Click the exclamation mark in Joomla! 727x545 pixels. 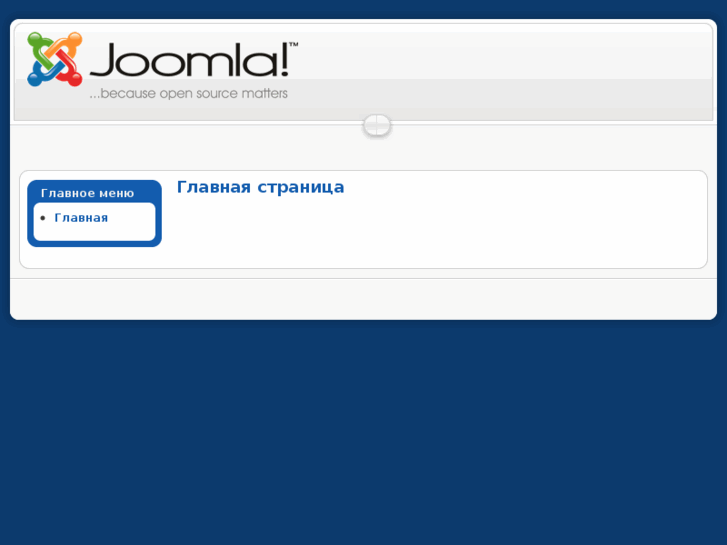pyautogui.click(x=284, y=59)
